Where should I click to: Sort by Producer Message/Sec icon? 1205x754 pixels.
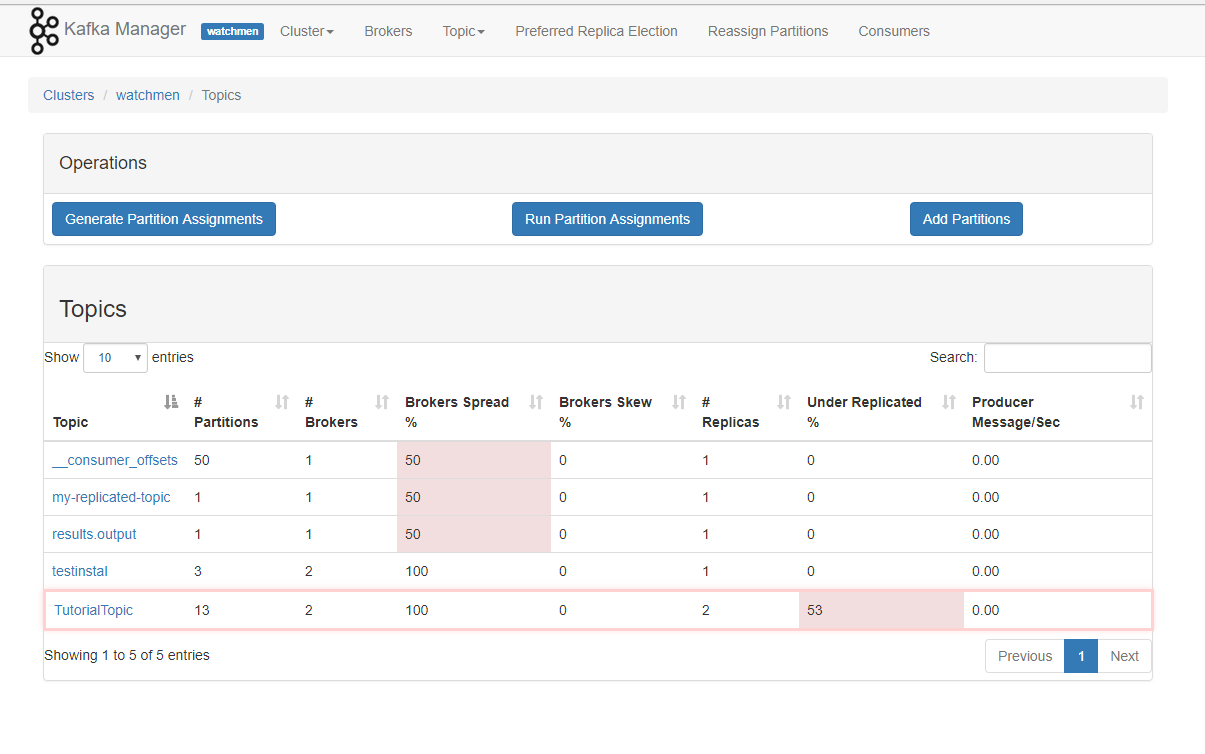pyautogui.click(x=1136, y=402)
